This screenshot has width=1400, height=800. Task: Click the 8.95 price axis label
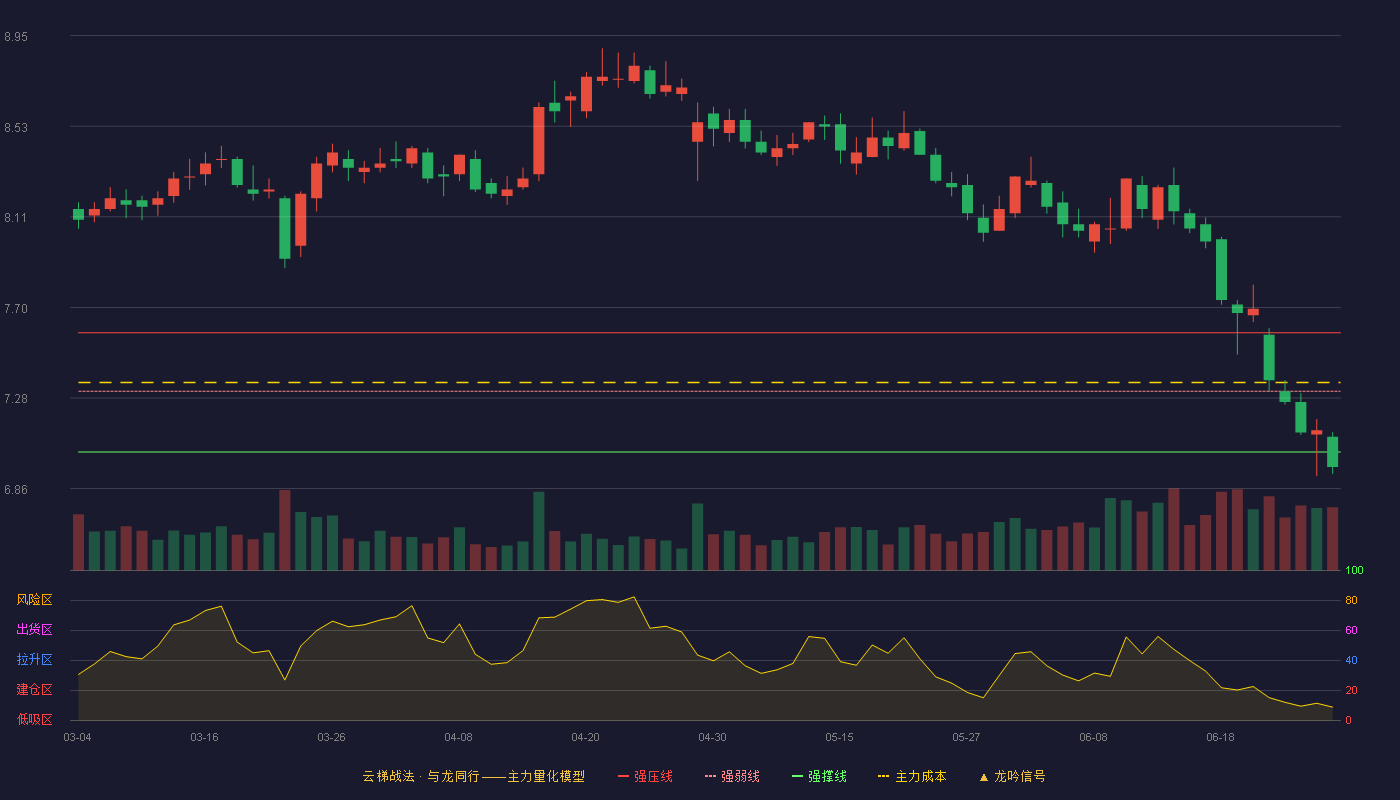click(16, 37)
